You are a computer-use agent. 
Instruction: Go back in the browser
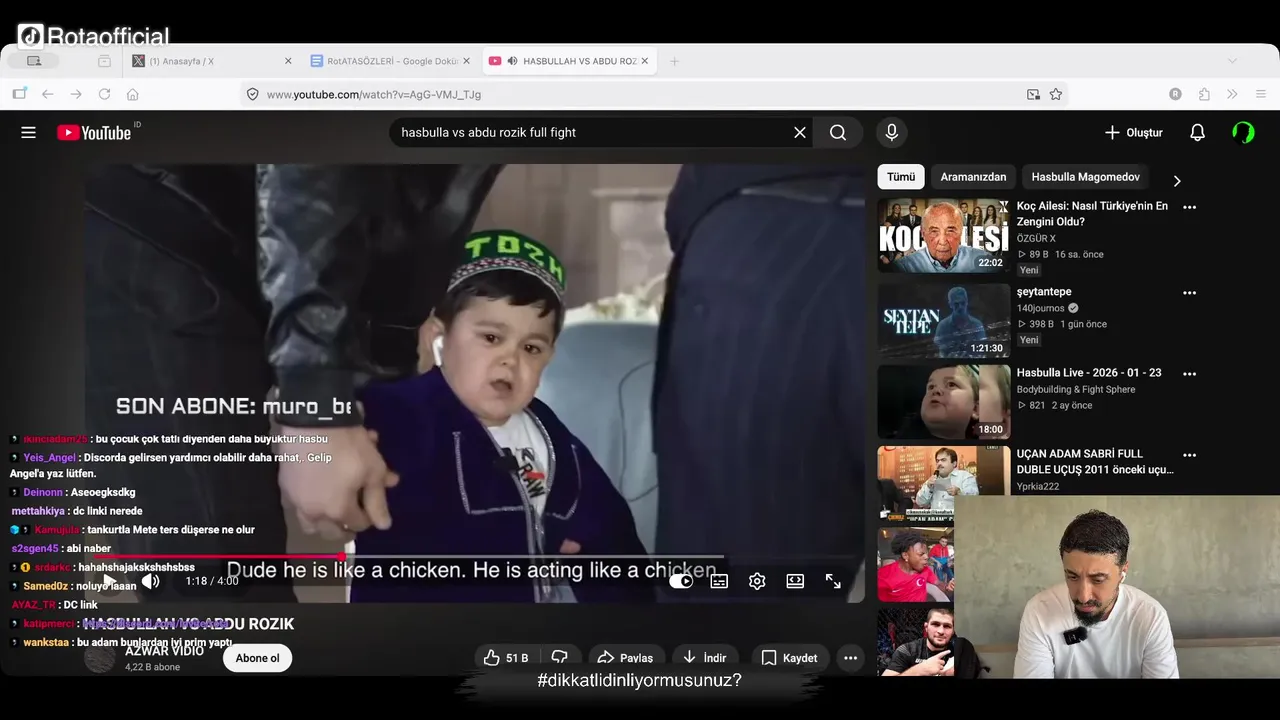[x=47, y=94]
